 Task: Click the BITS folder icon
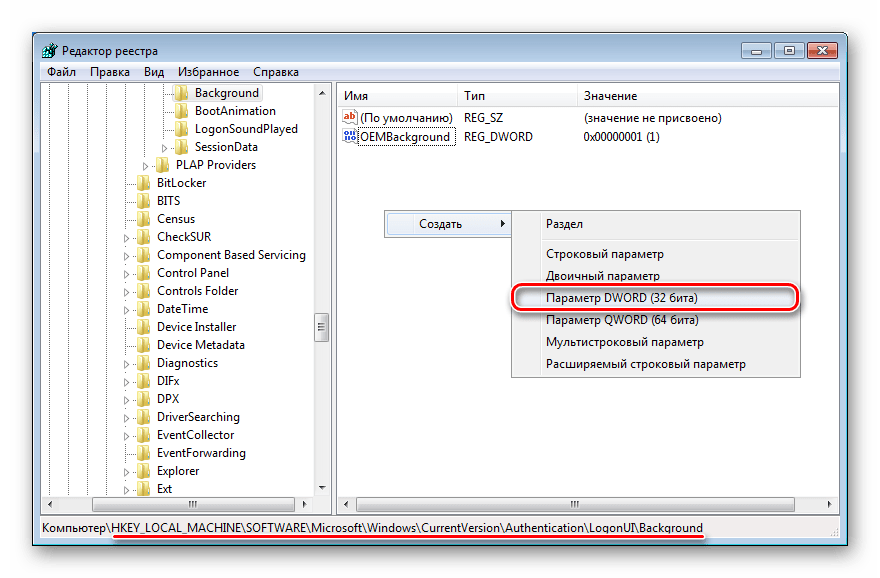(x=144, y=201)
